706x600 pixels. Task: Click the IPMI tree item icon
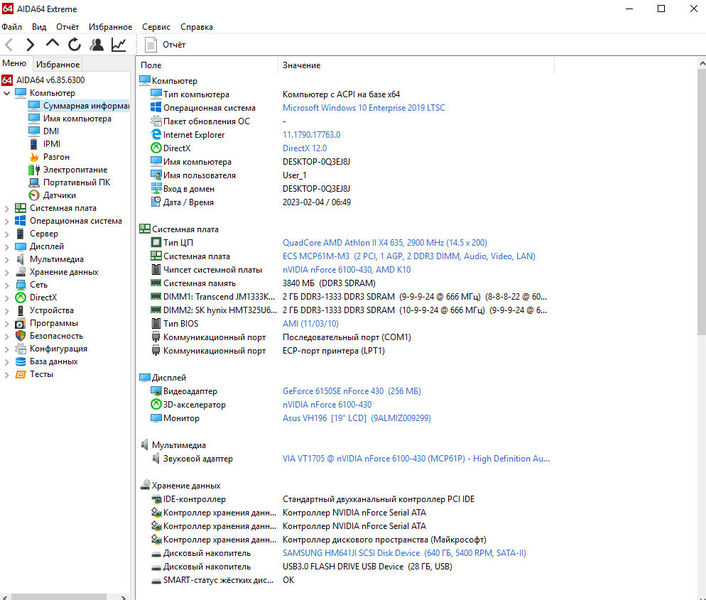tap(34, 144)
